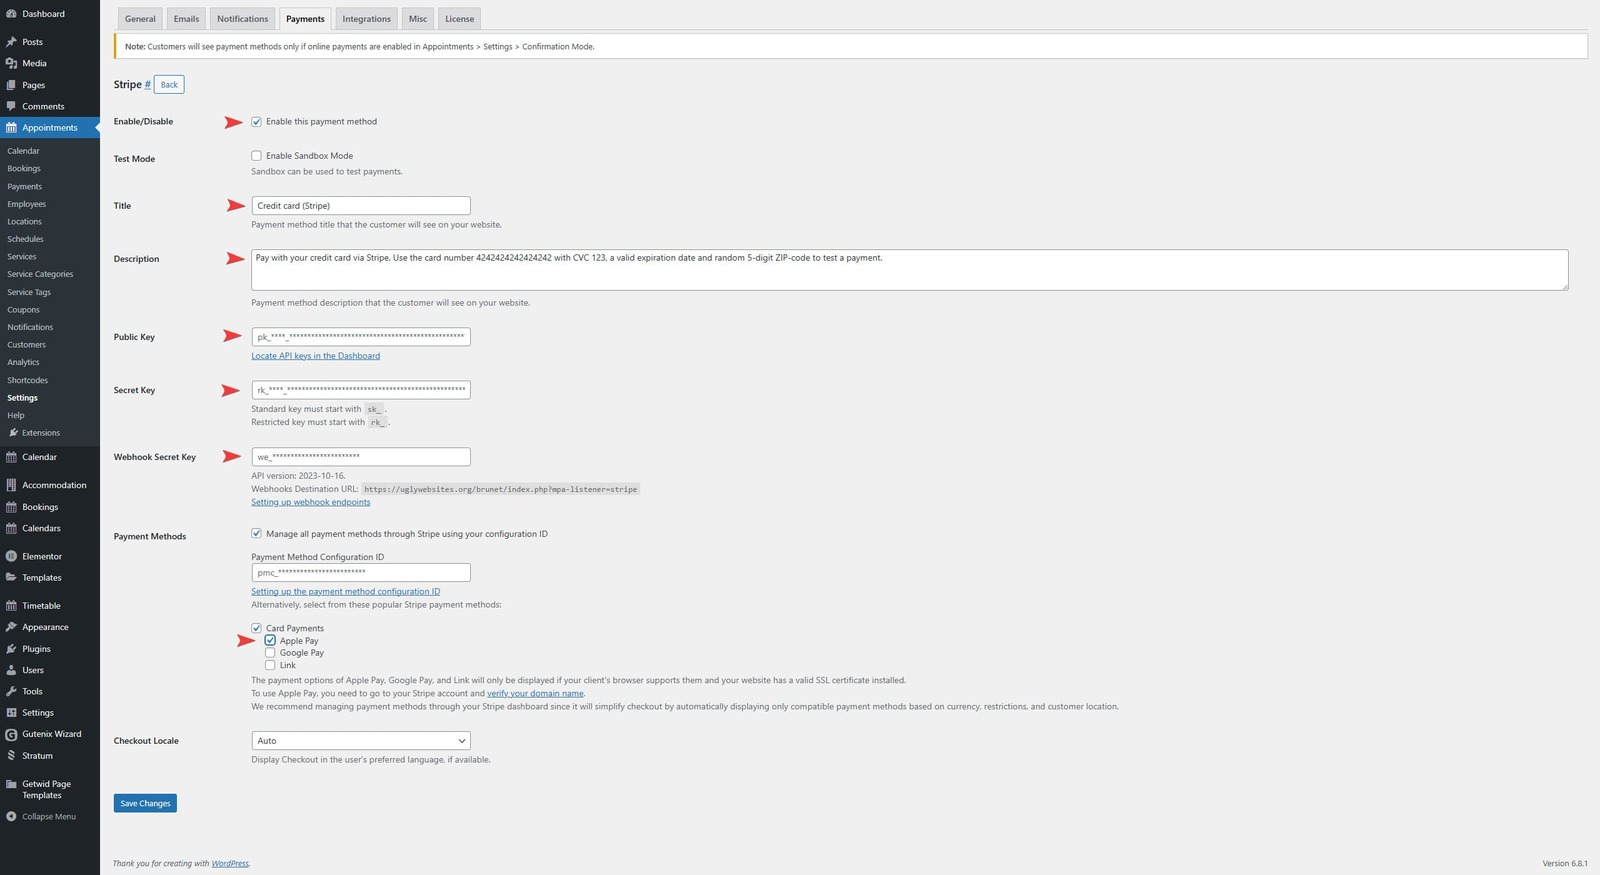Viewport: 1600px width, 875px height.
Task: Click the Dashboard icon in sidebar
Action: point(11,14)
